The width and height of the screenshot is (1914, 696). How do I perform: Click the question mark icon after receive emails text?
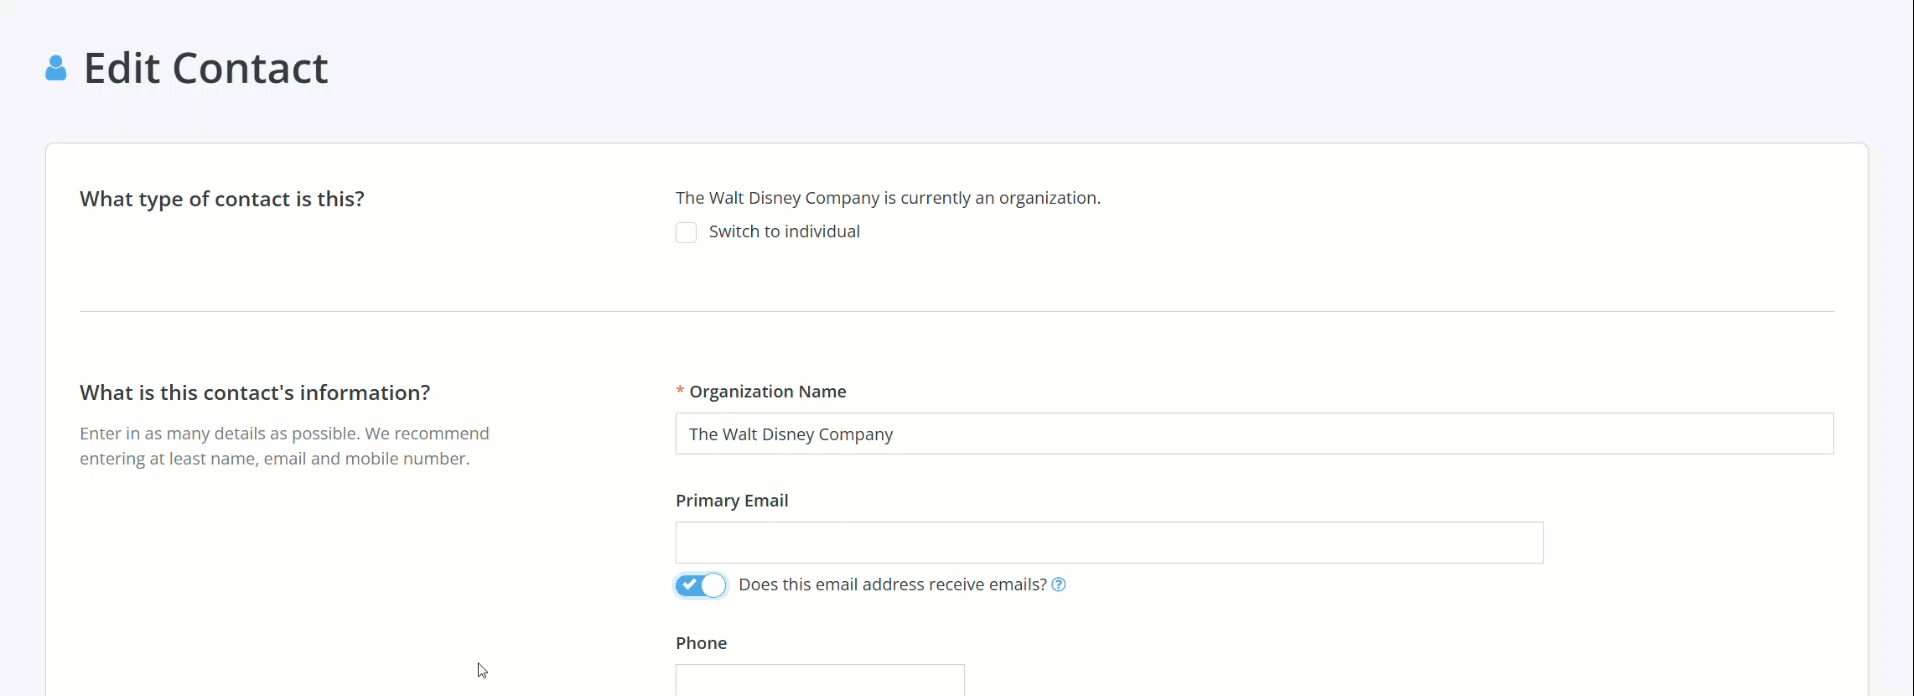click(x=1059, y=584)
